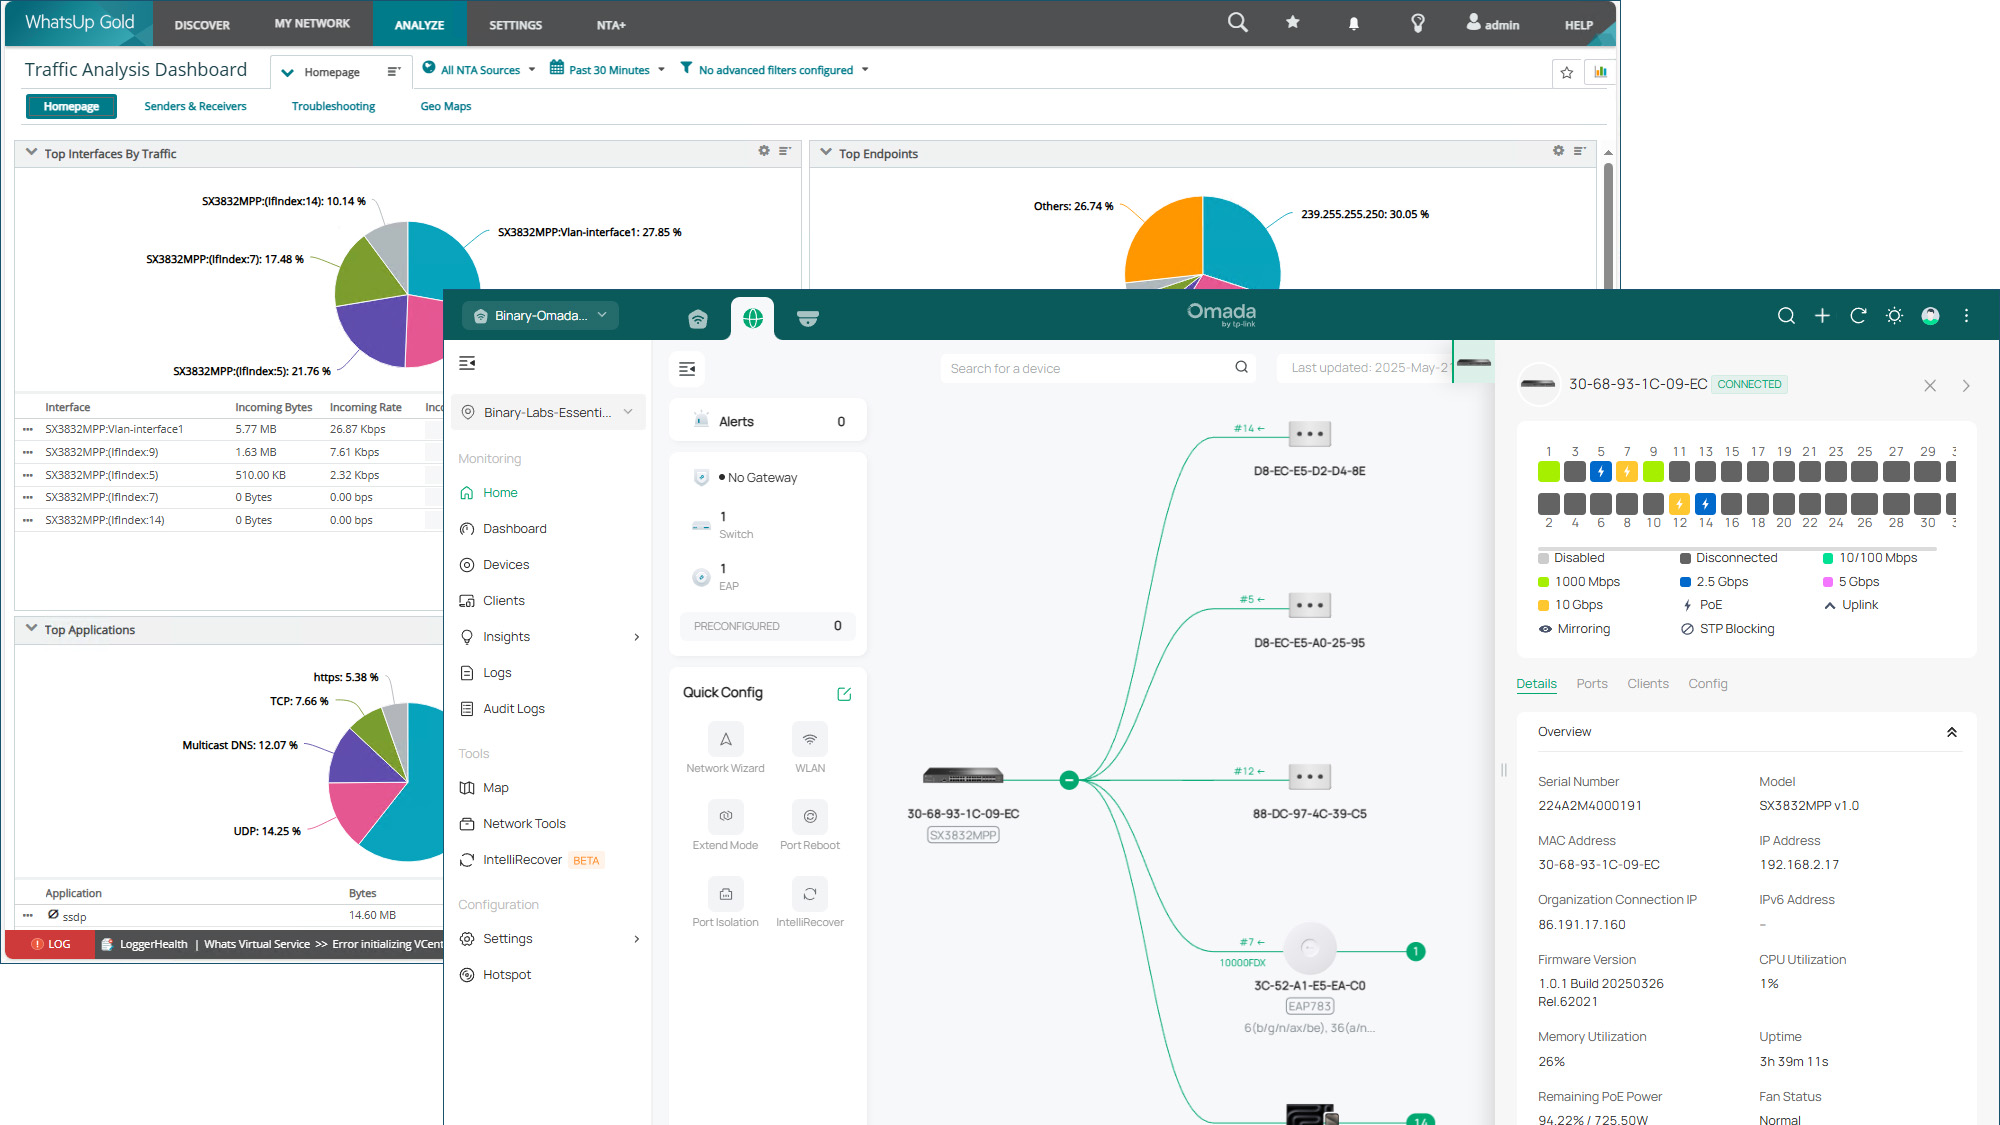Open Past 30 Minutes time range dropdown
This screenshot has height=1125, width=2000.
click(x=608, y=70)
